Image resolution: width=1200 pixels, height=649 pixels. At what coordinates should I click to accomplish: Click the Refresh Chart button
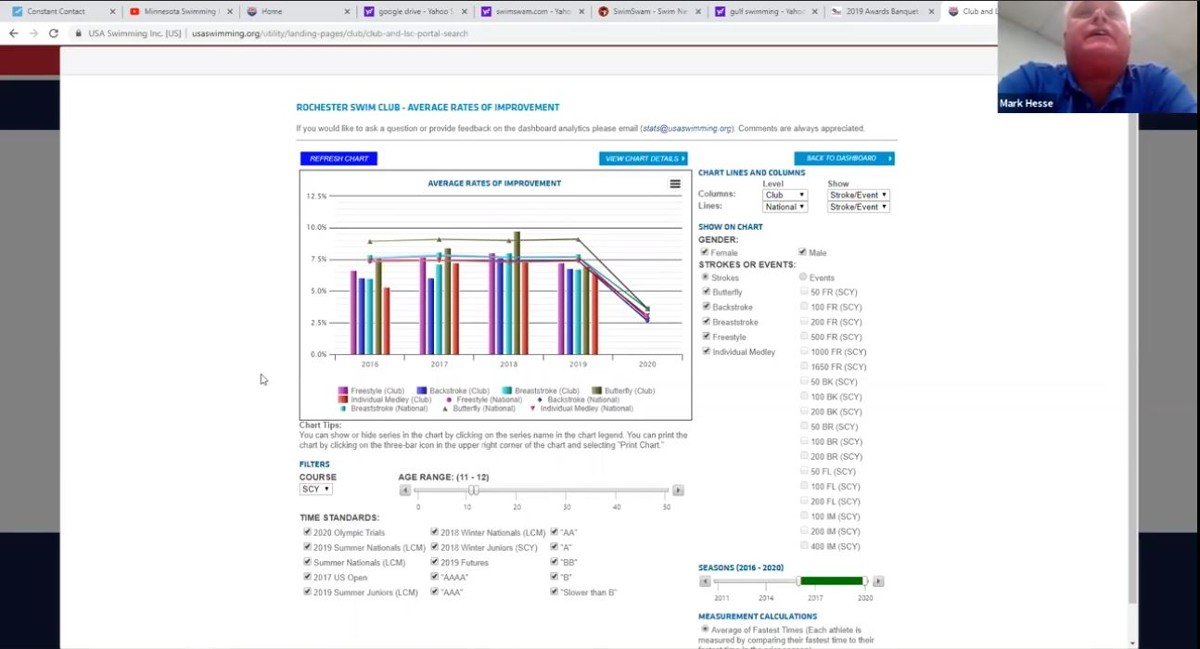[339, 159]
